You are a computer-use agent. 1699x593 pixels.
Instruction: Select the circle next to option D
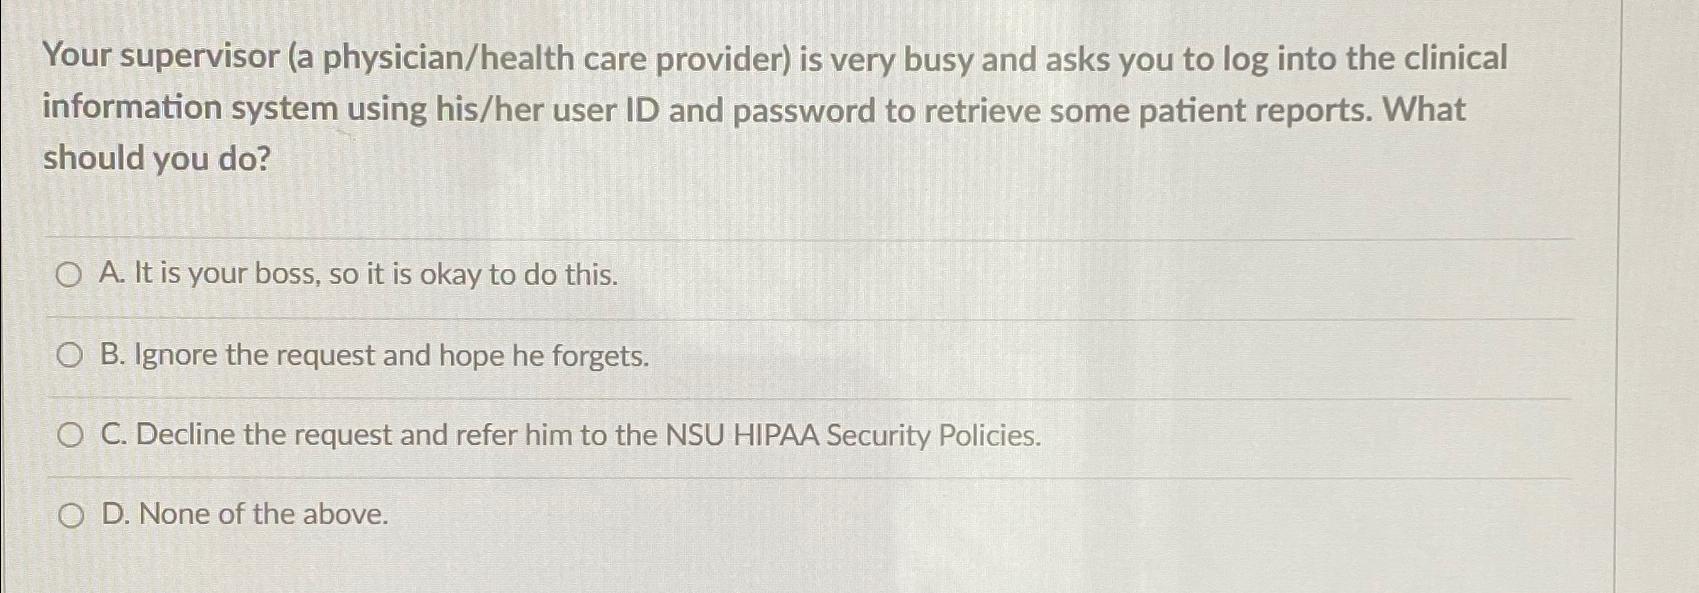(x=71, y=515)
